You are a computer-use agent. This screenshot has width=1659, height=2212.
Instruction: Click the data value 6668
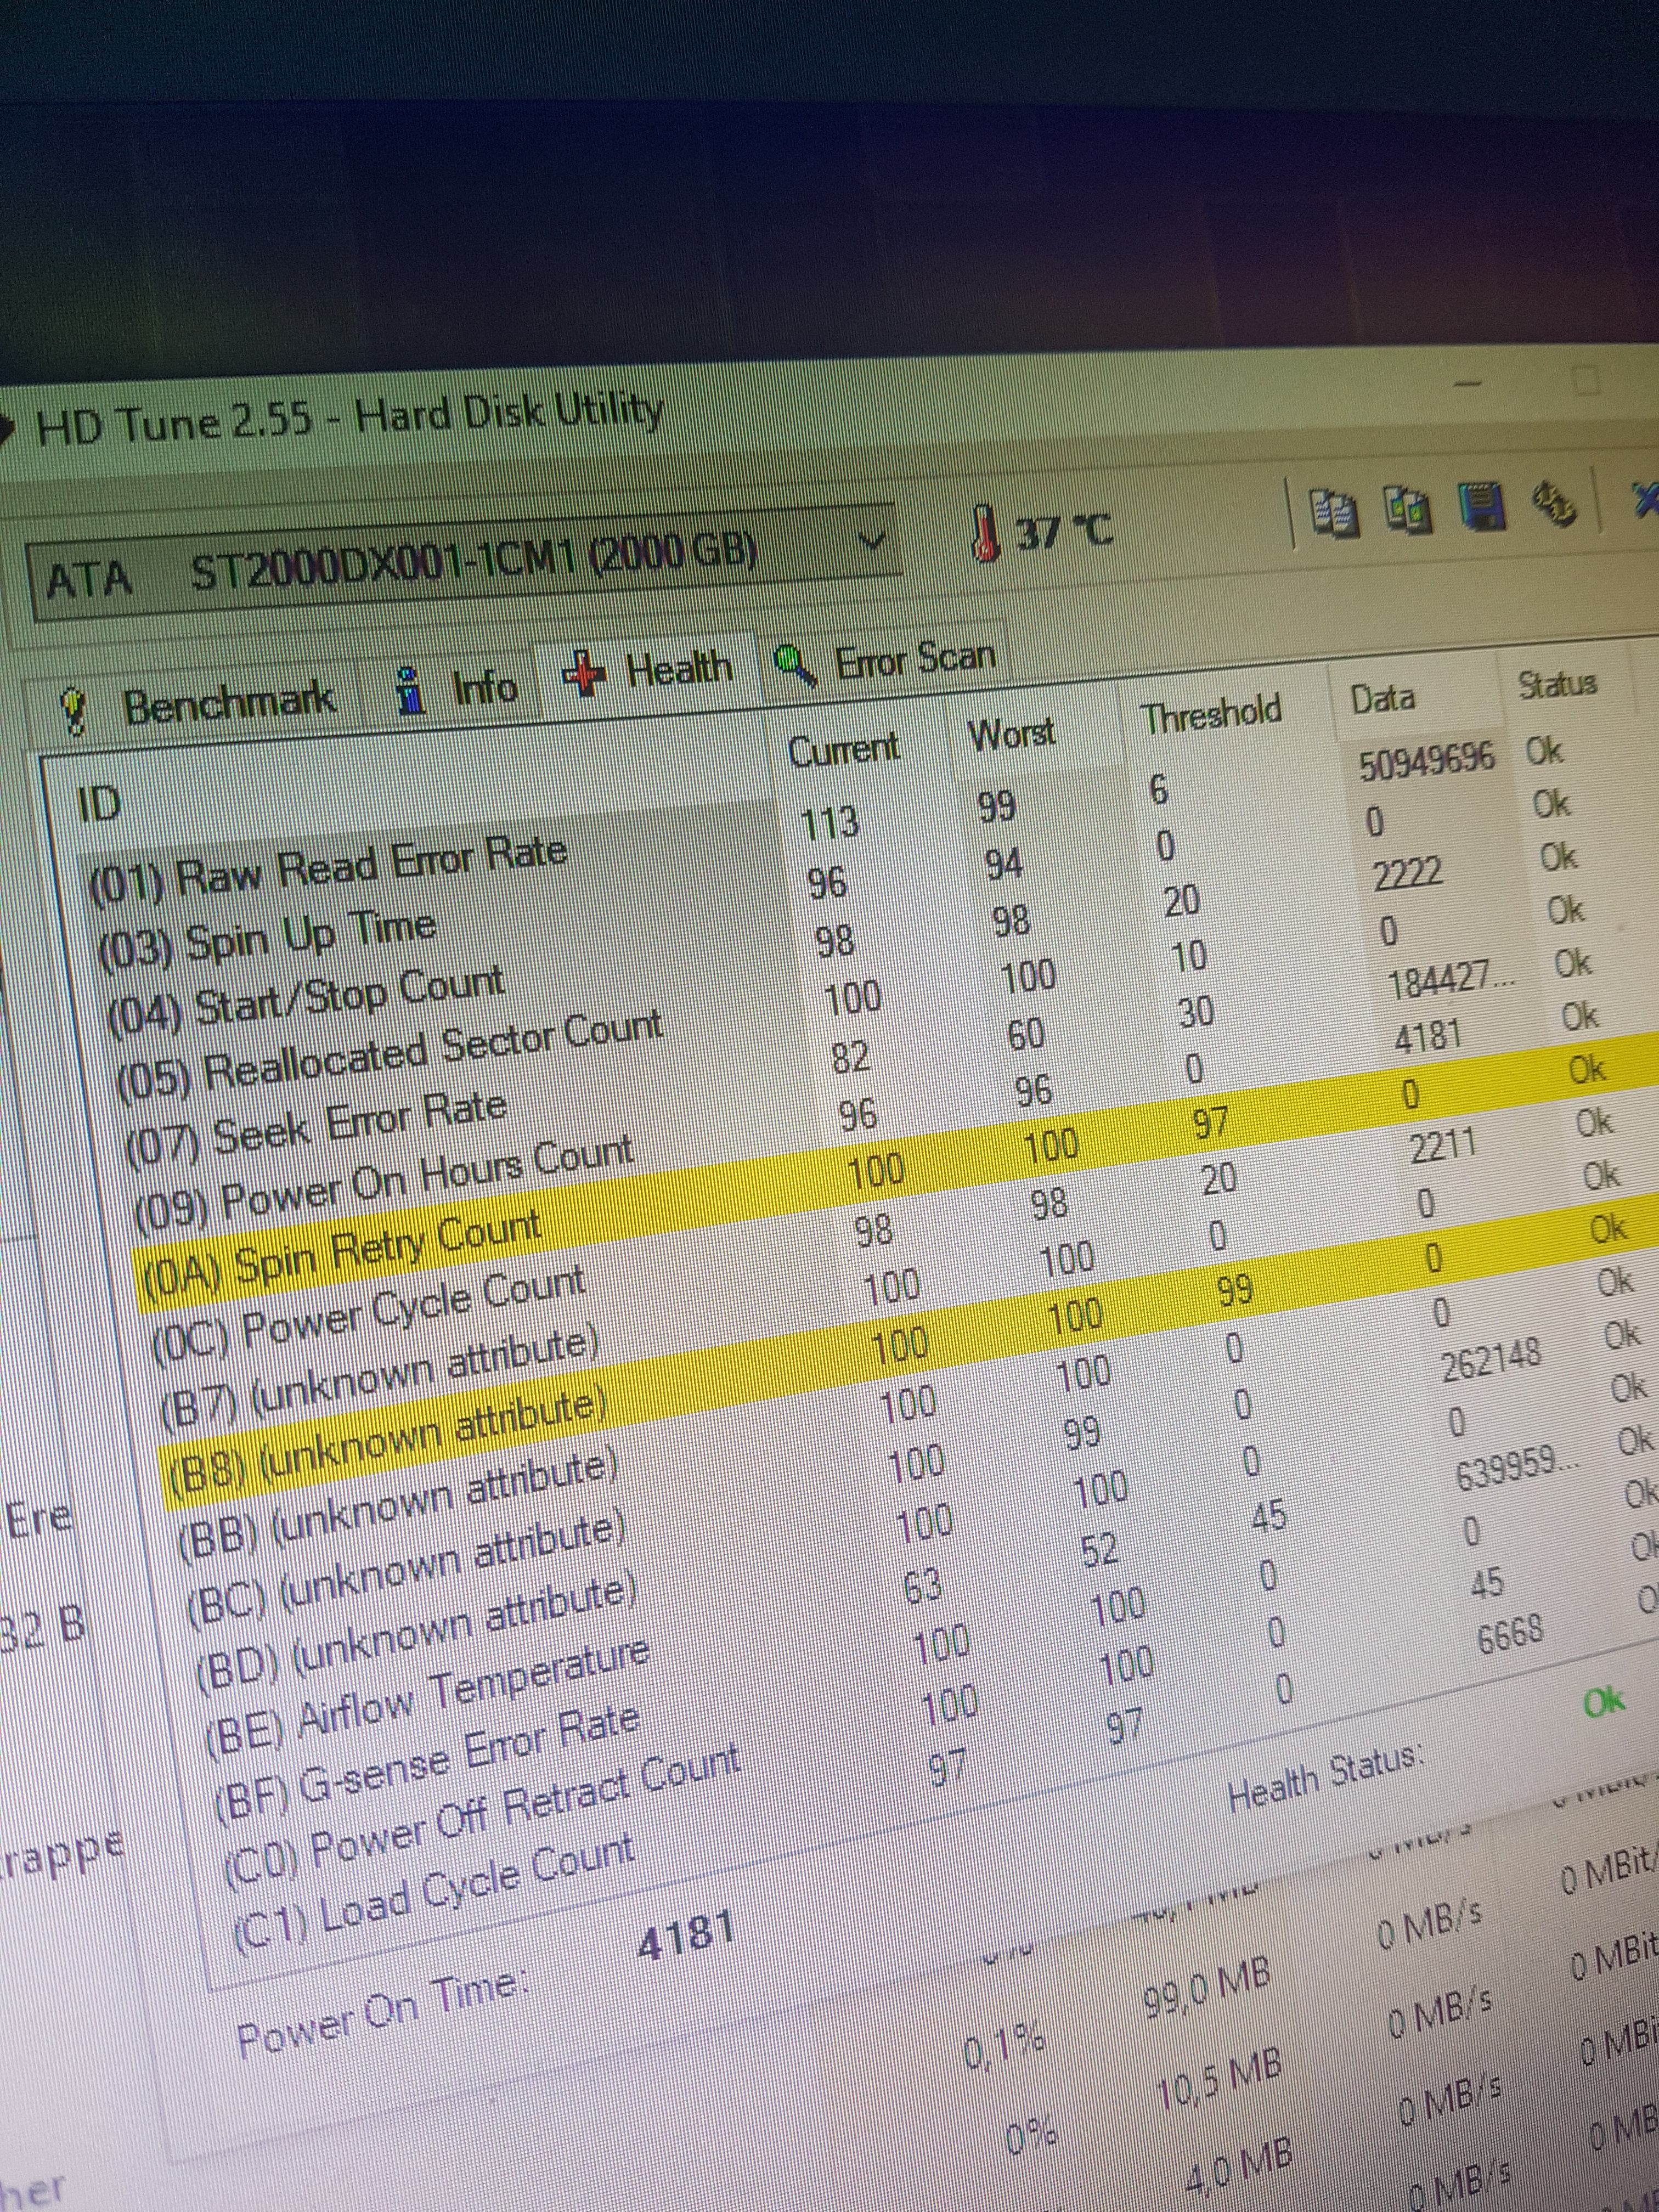pyautogui.click(x=1510, y=1636)
